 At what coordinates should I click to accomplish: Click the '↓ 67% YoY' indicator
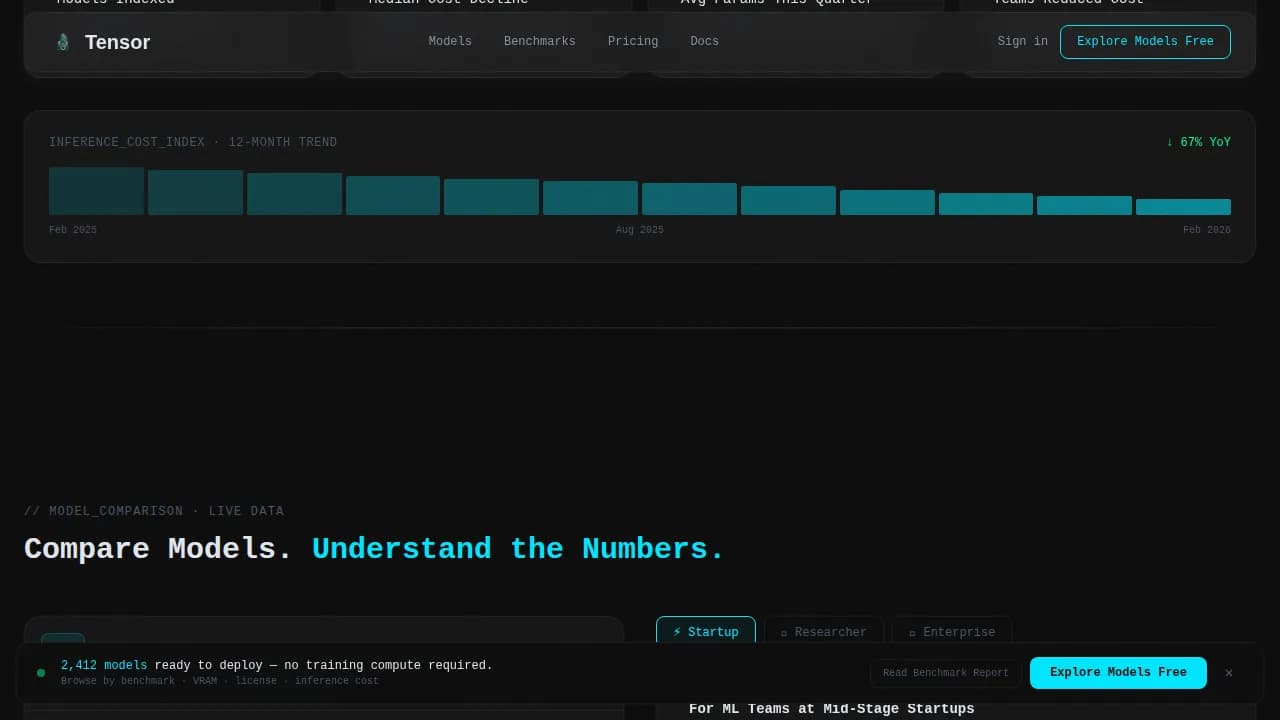click(1198, 143)
